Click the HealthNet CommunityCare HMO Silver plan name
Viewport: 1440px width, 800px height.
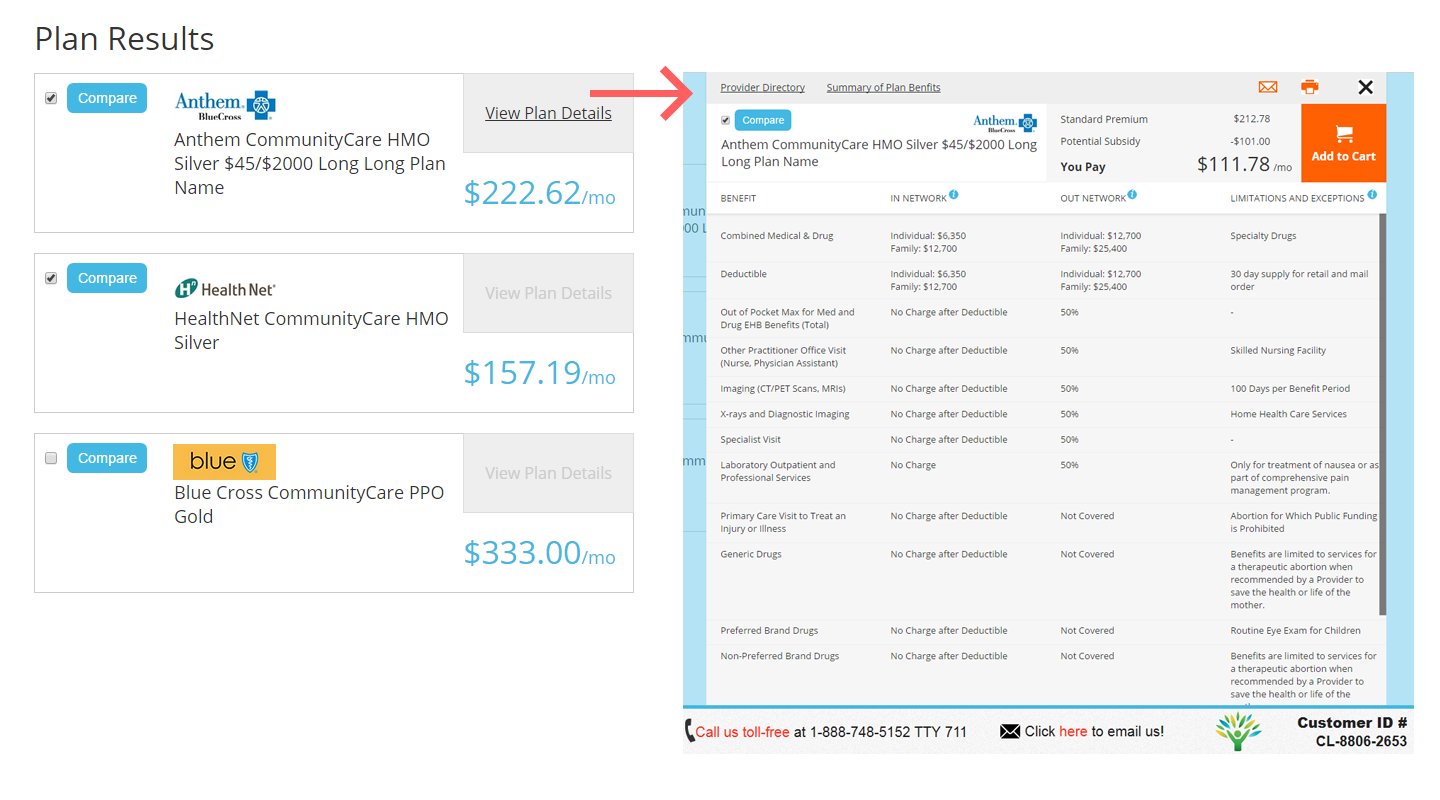(311, 330)
